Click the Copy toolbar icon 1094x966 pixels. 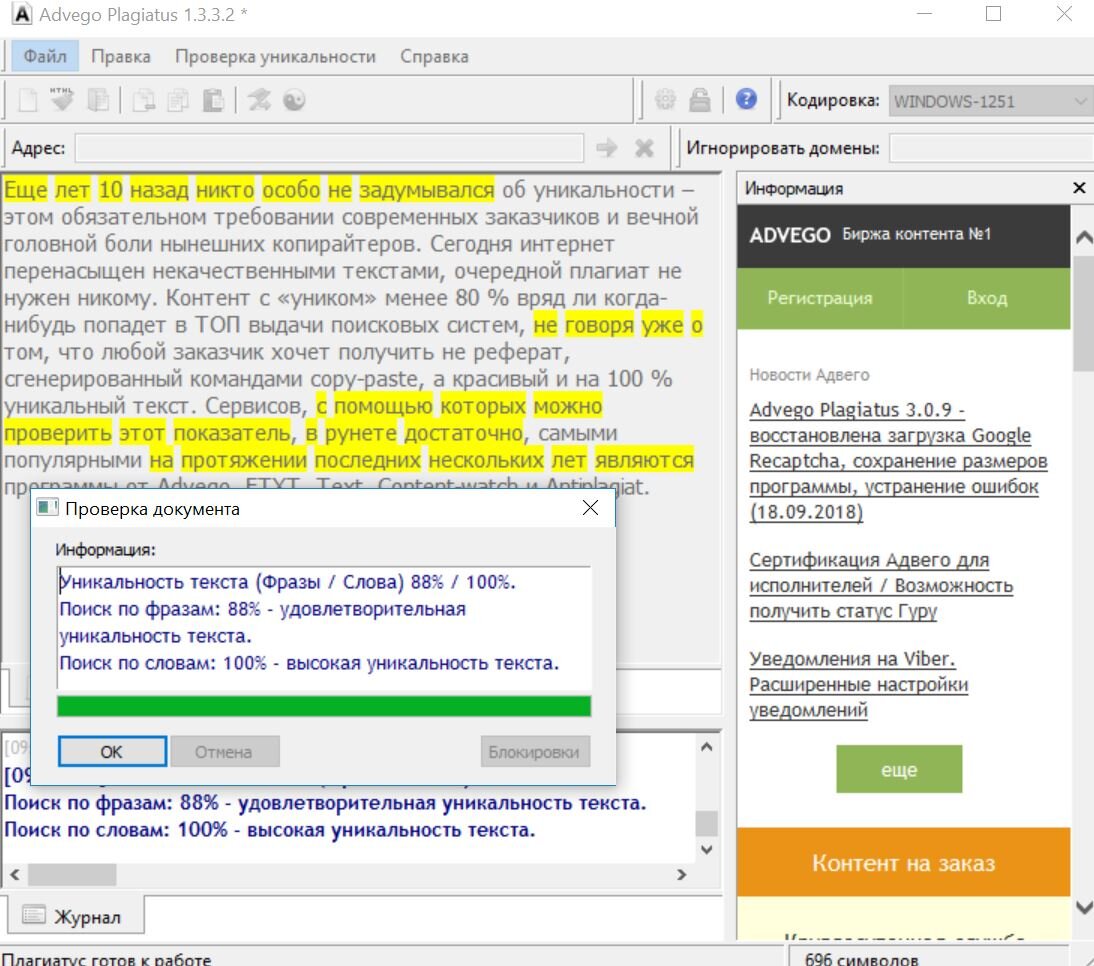pos(178,100)
